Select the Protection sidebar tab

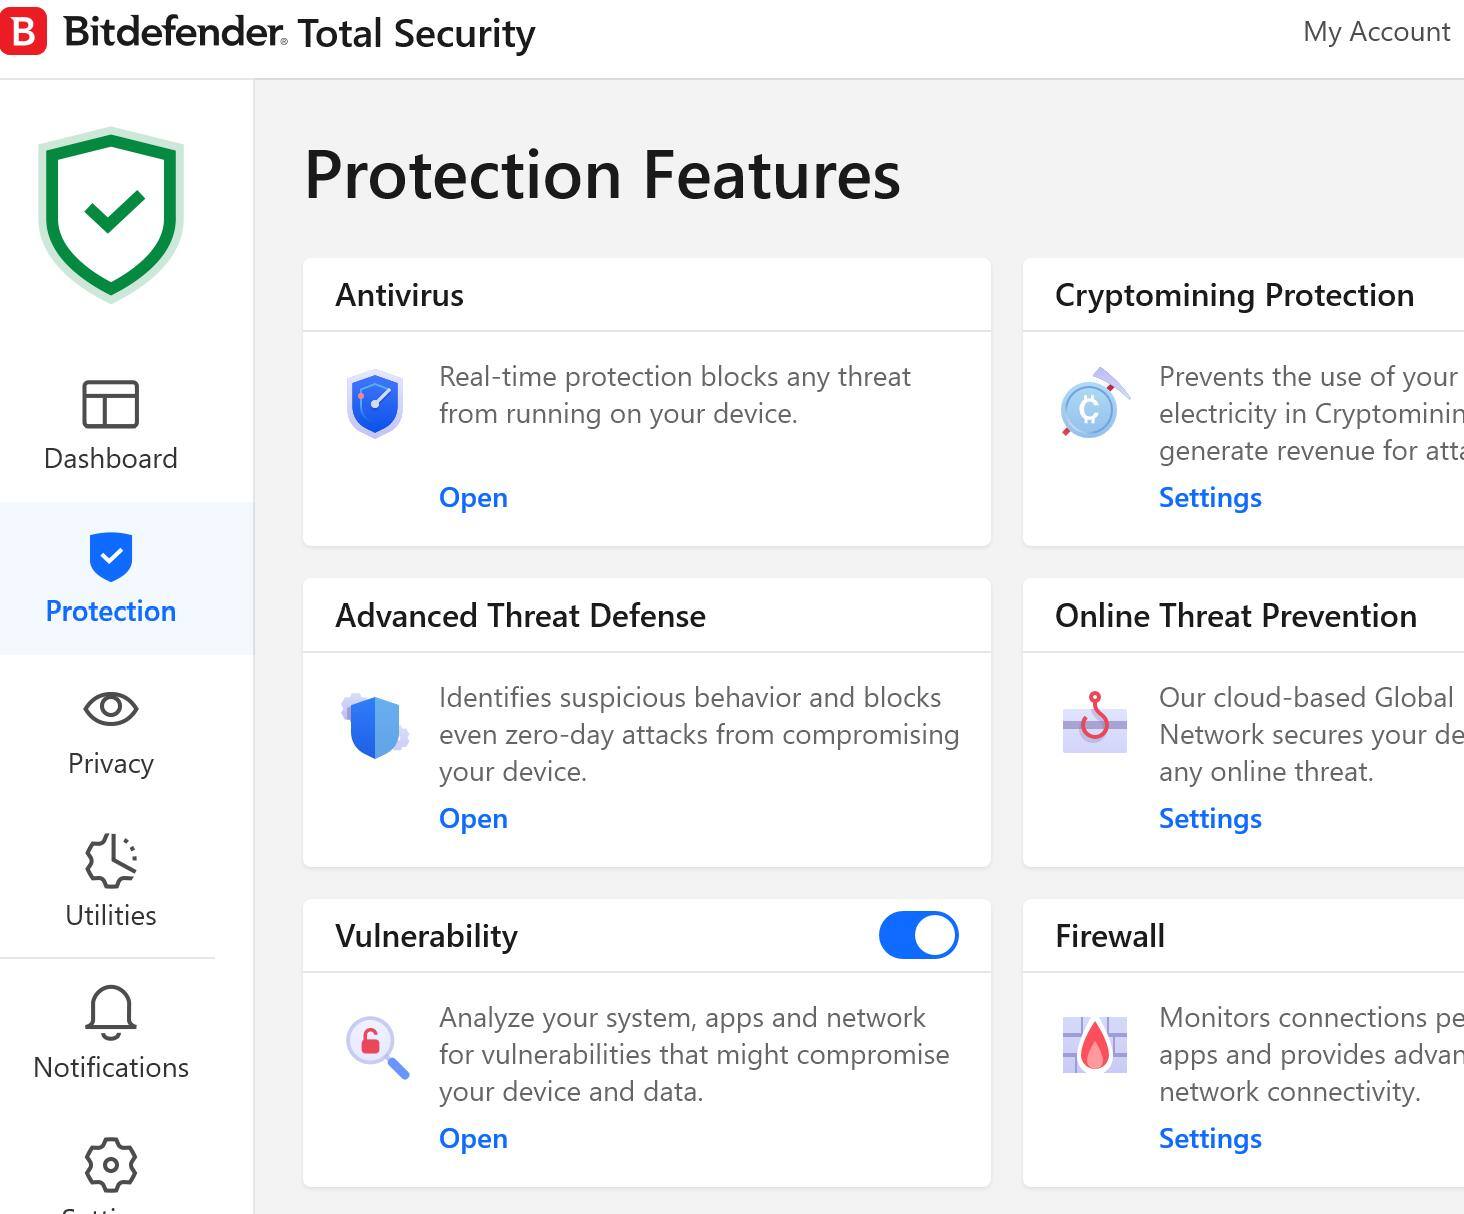point(111,579)
